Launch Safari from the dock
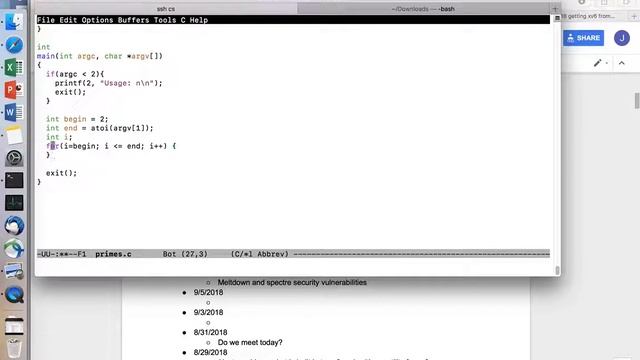640x360 pixels. [14, 45]
